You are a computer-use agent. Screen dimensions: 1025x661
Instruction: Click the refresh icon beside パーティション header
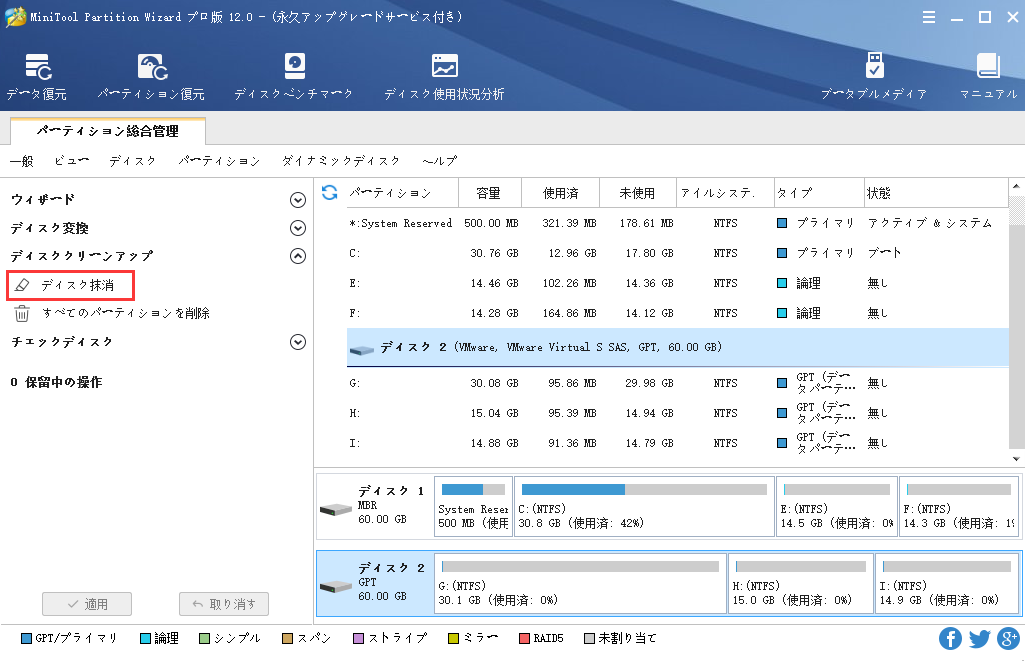click(329, 192)
